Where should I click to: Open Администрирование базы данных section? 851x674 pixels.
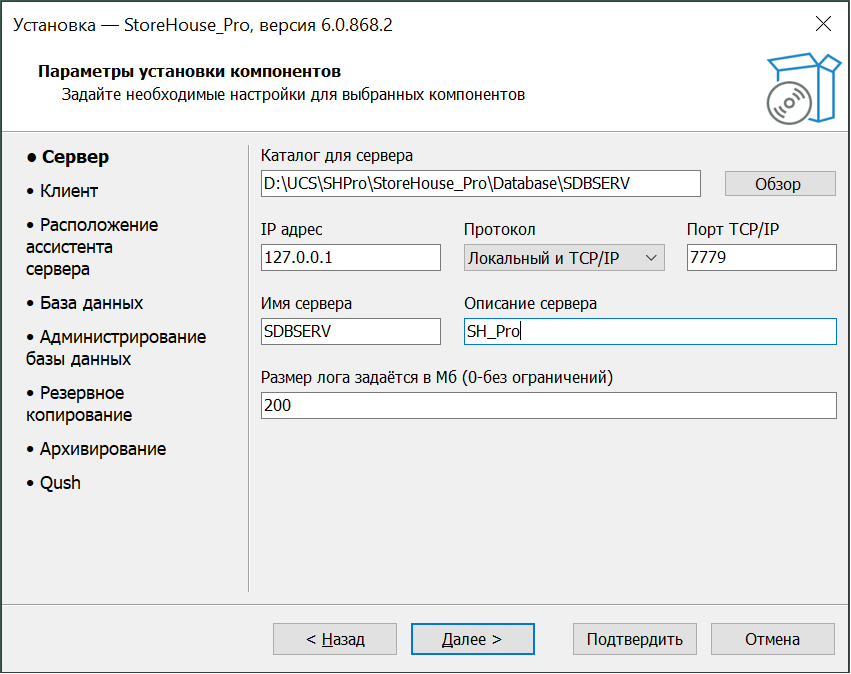click(115, 348)
